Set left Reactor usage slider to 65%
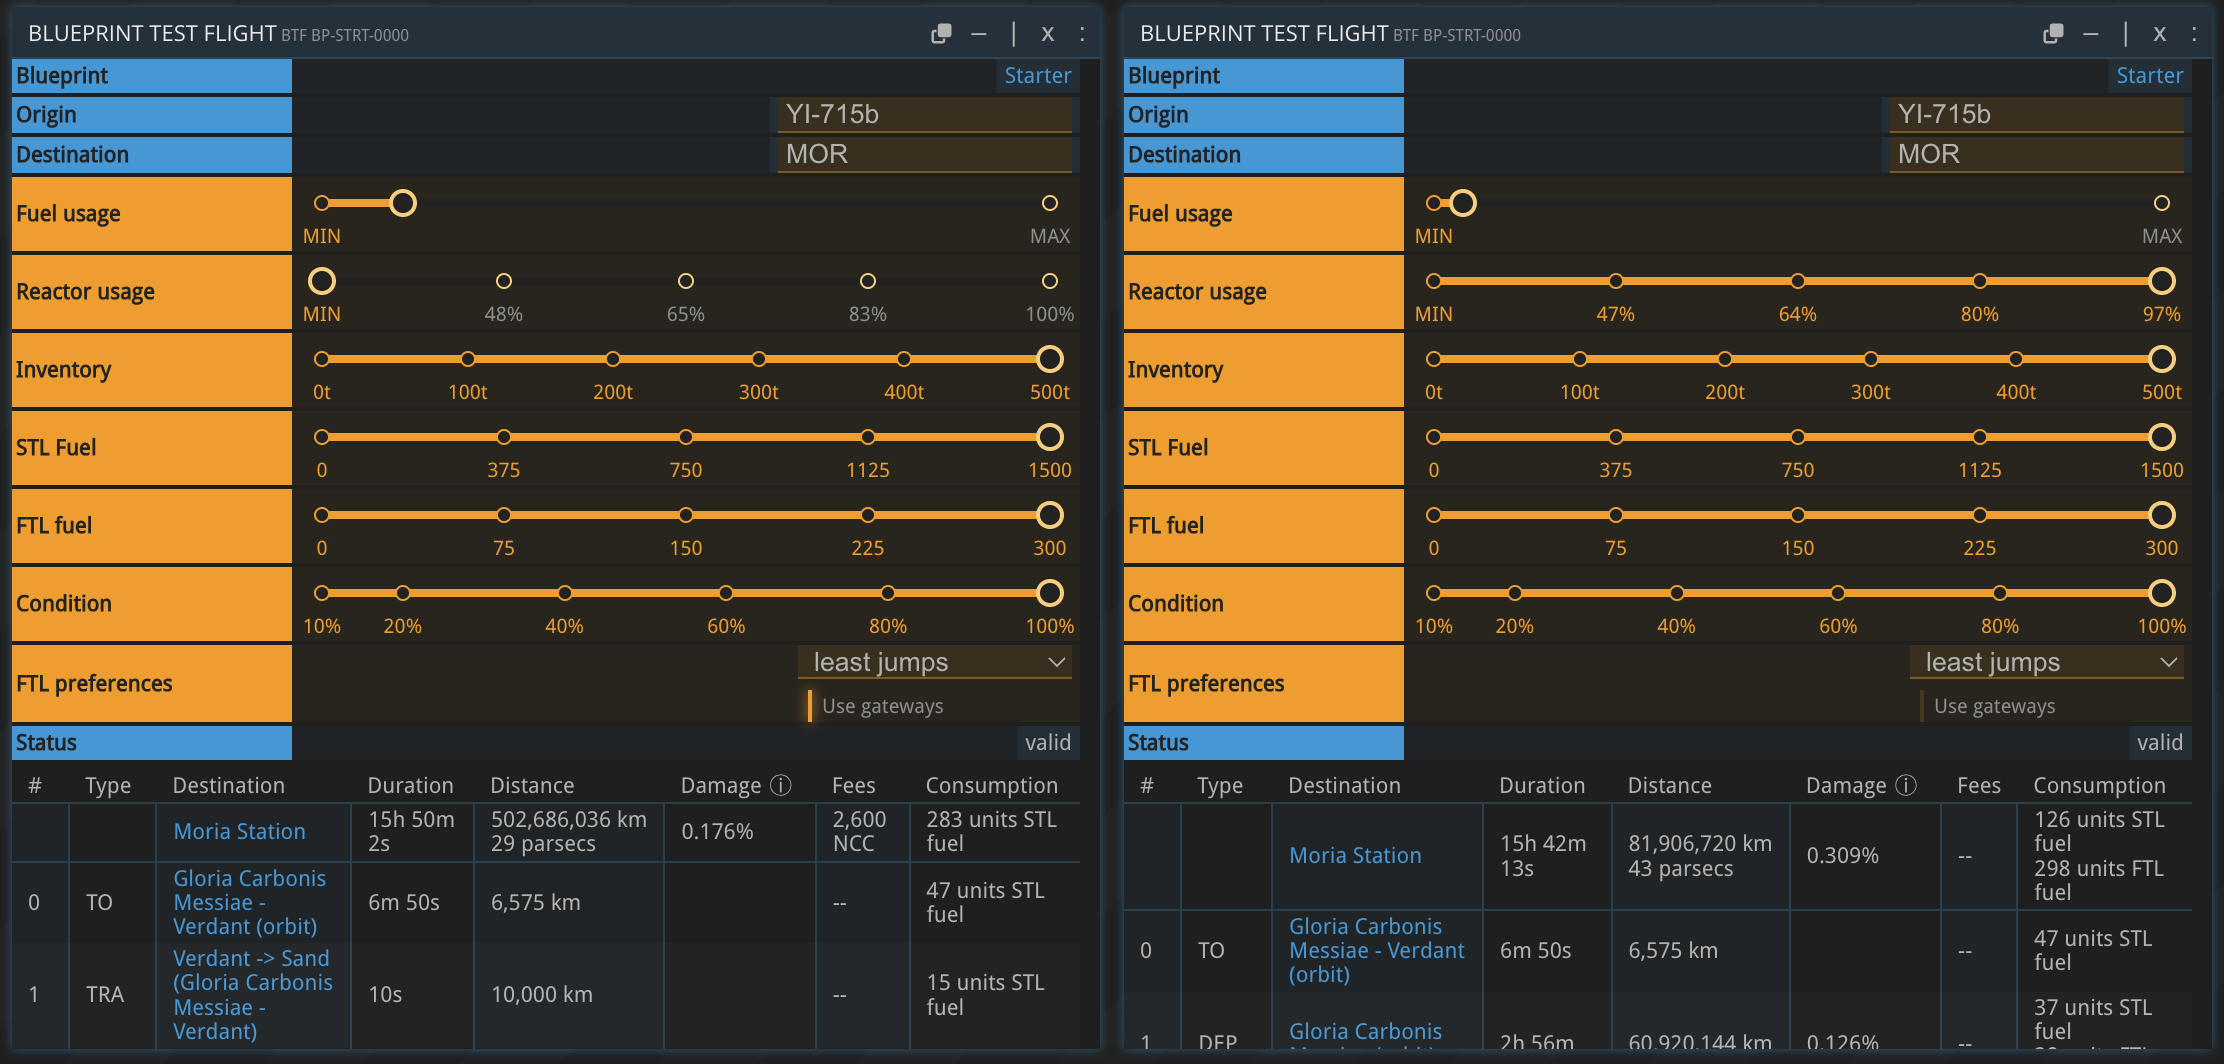 686,281
